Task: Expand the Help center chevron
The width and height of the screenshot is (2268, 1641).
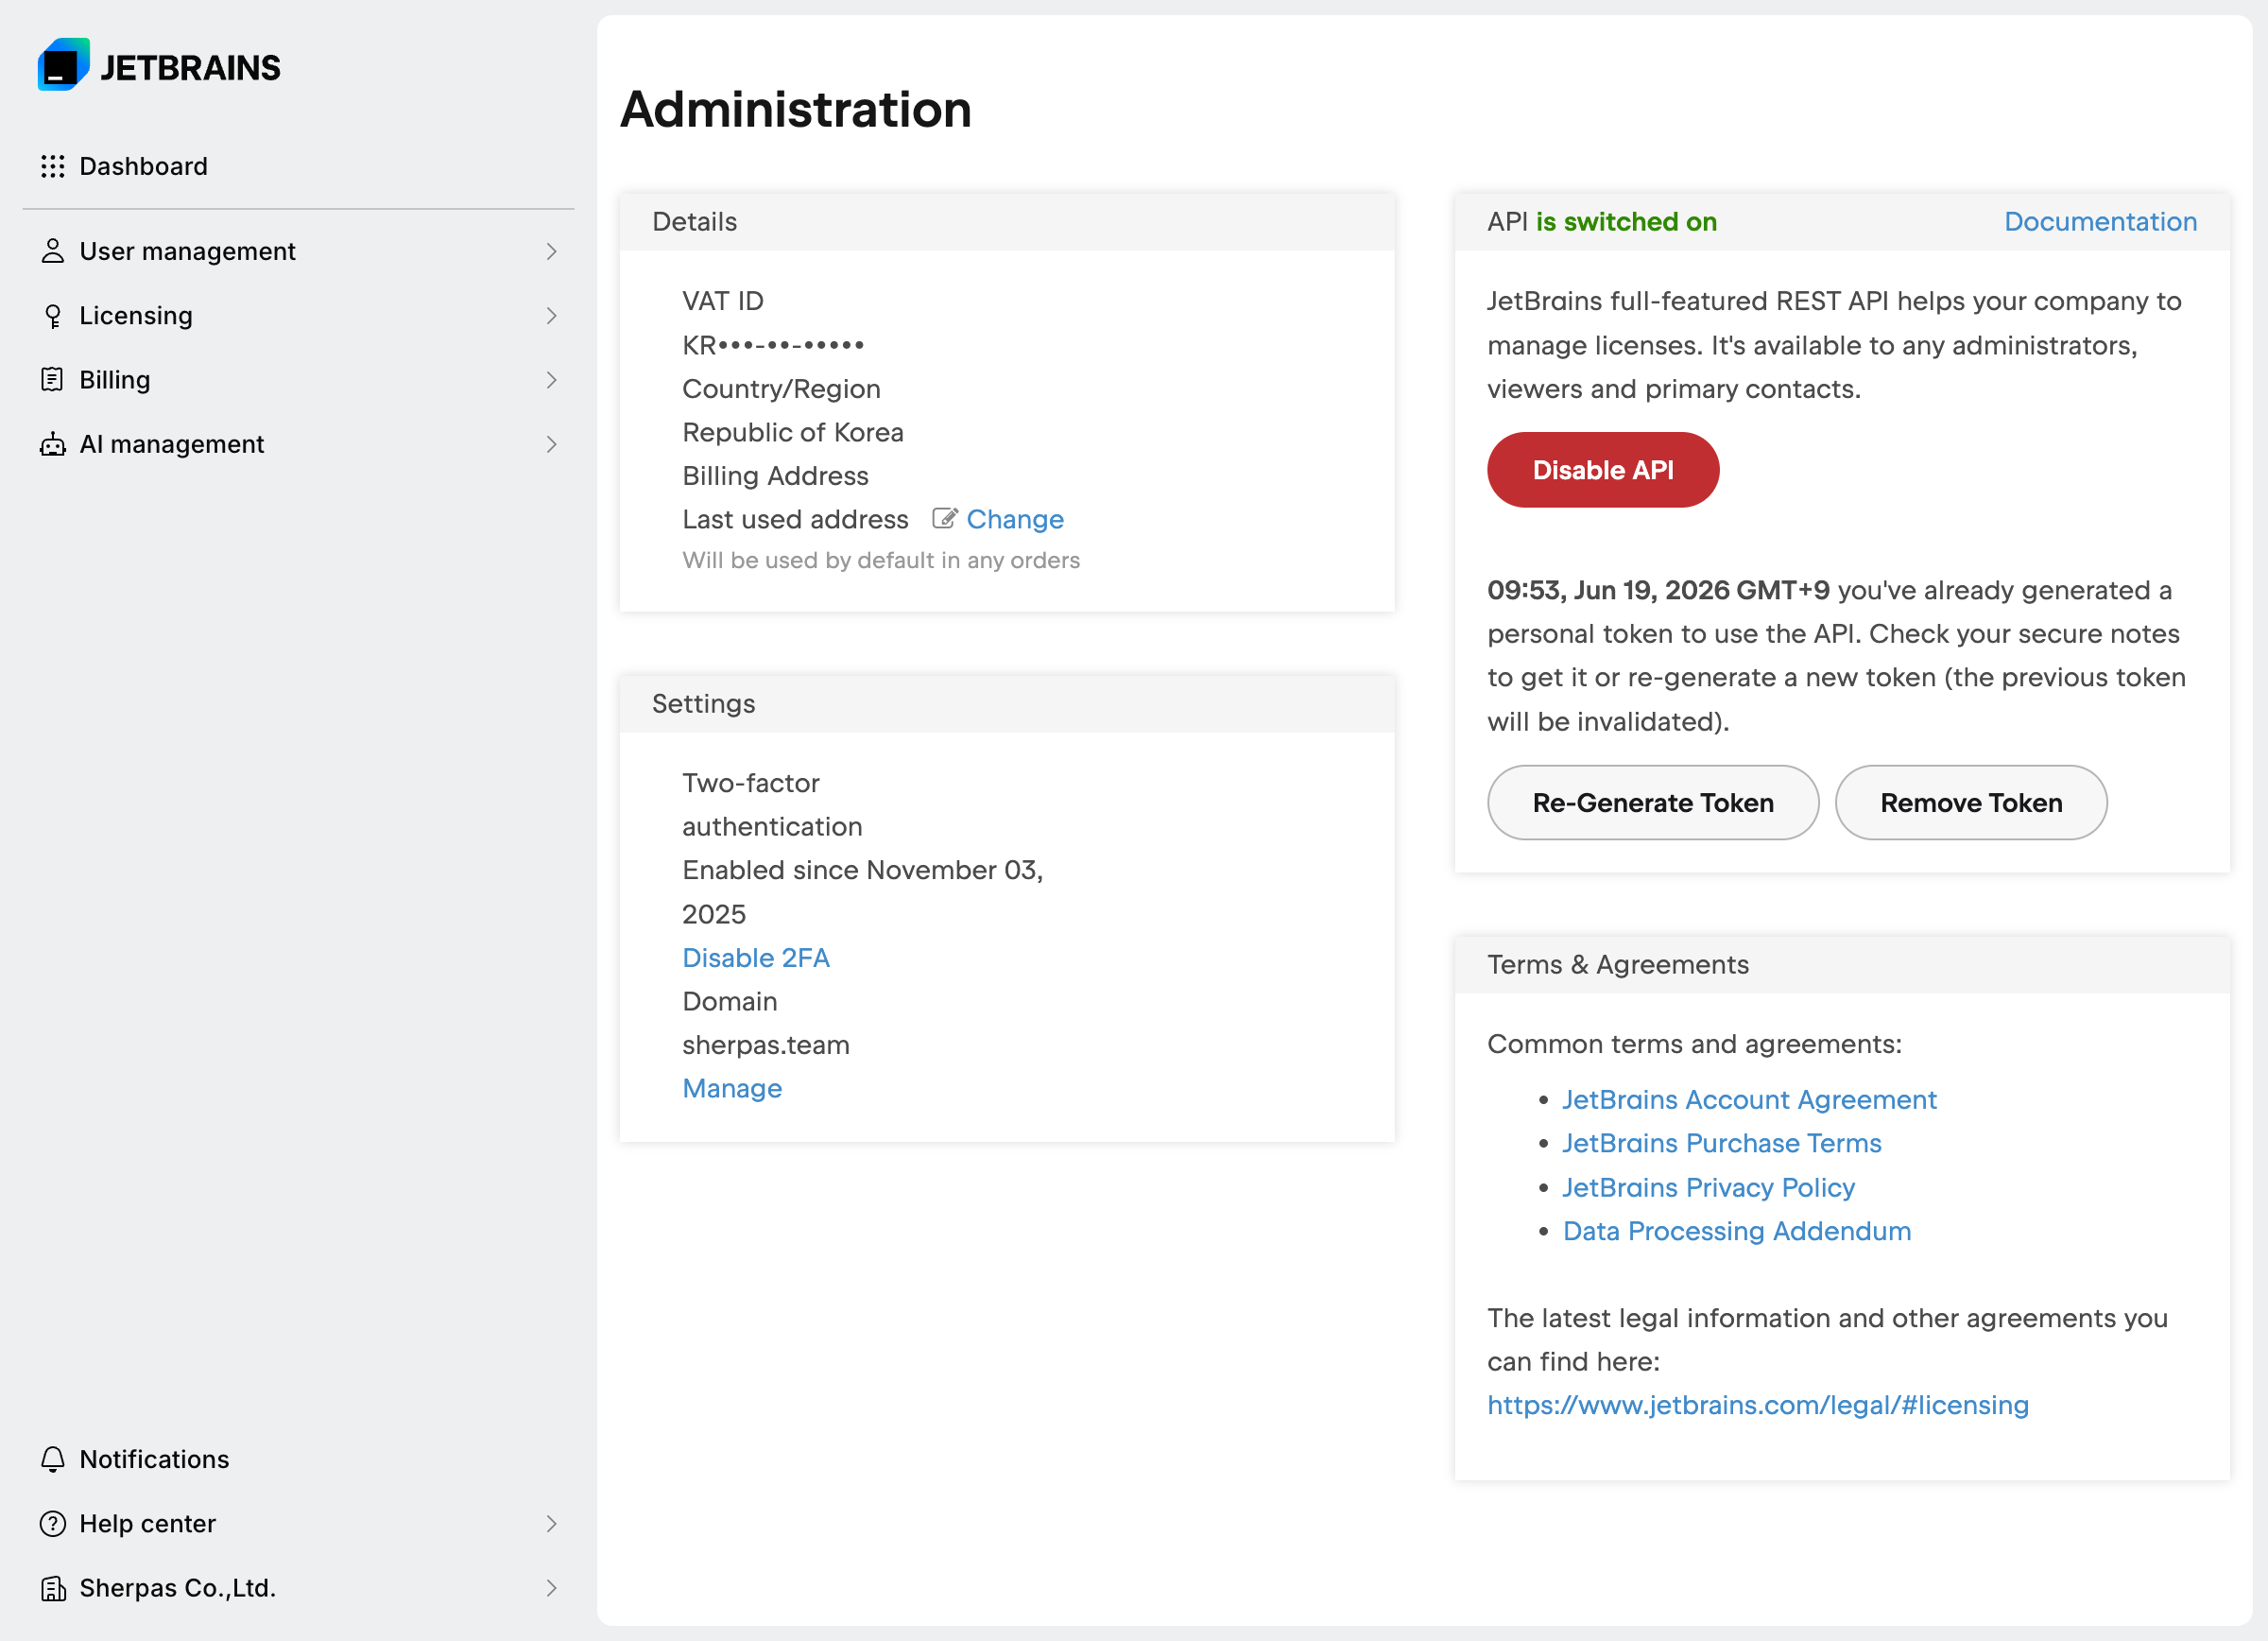Action: click(x=551, y=1523)
